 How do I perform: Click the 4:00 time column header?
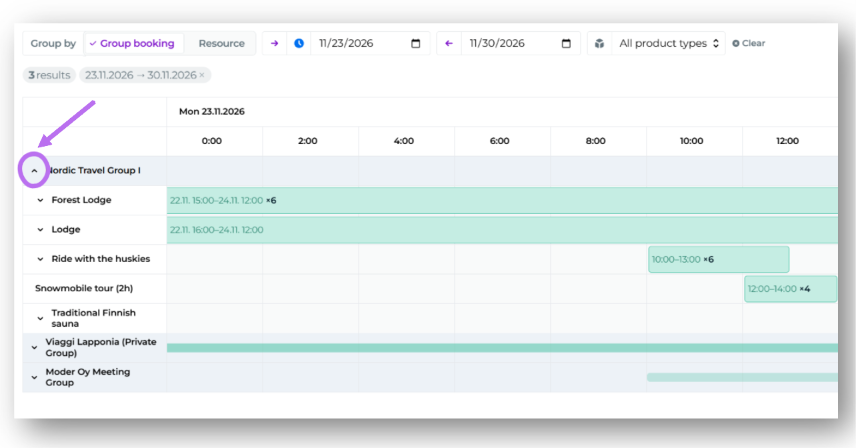pyautogui.click(x=404, y=141)
